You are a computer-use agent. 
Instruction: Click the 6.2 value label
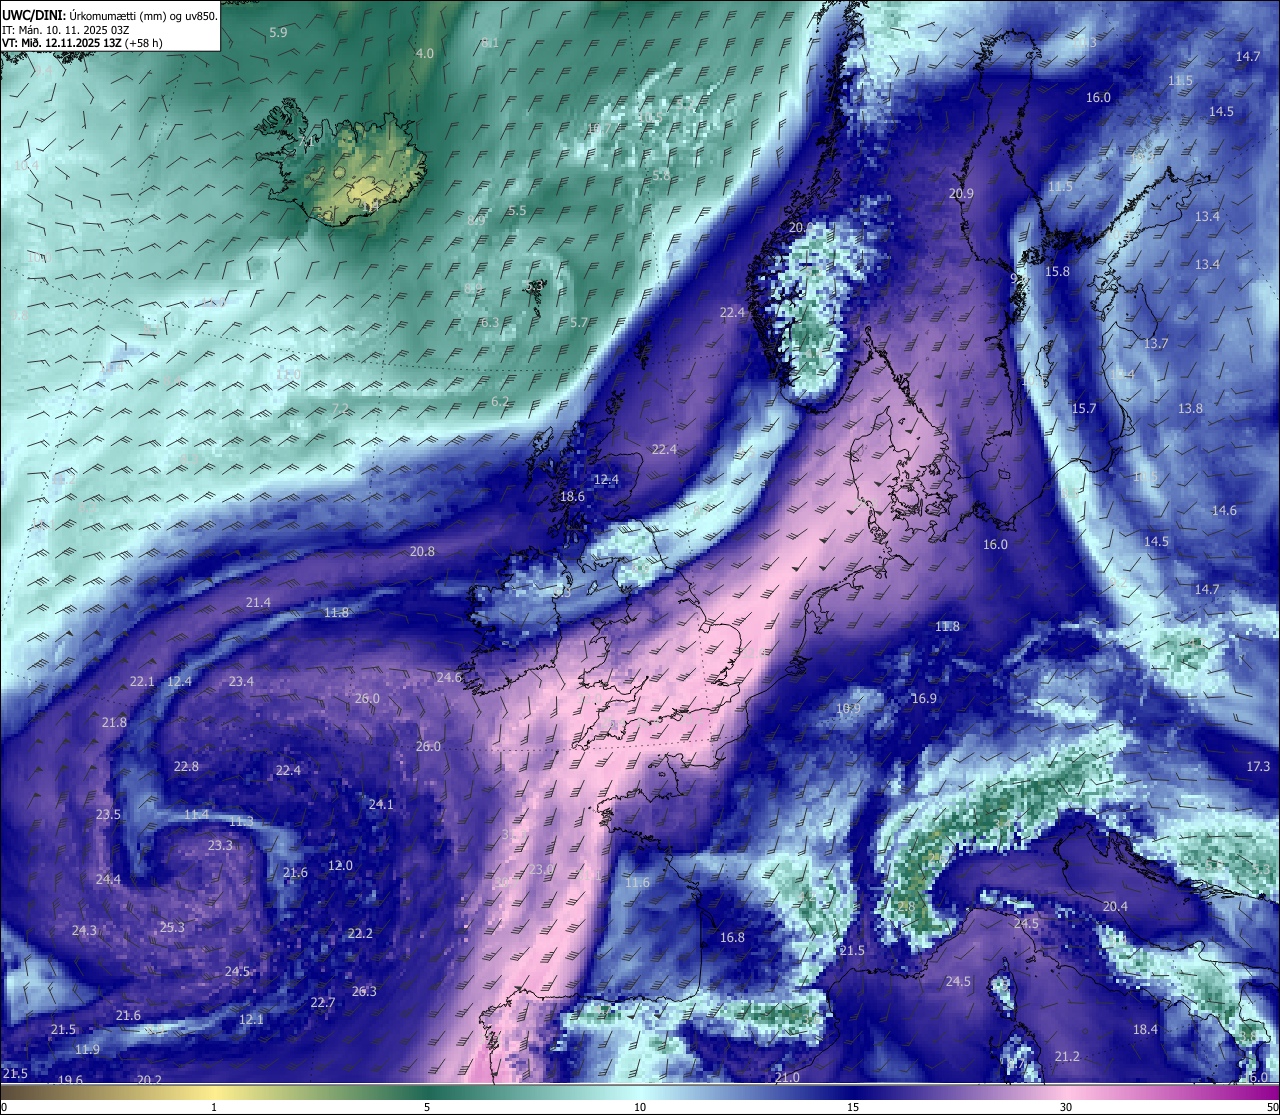[500, 402]
